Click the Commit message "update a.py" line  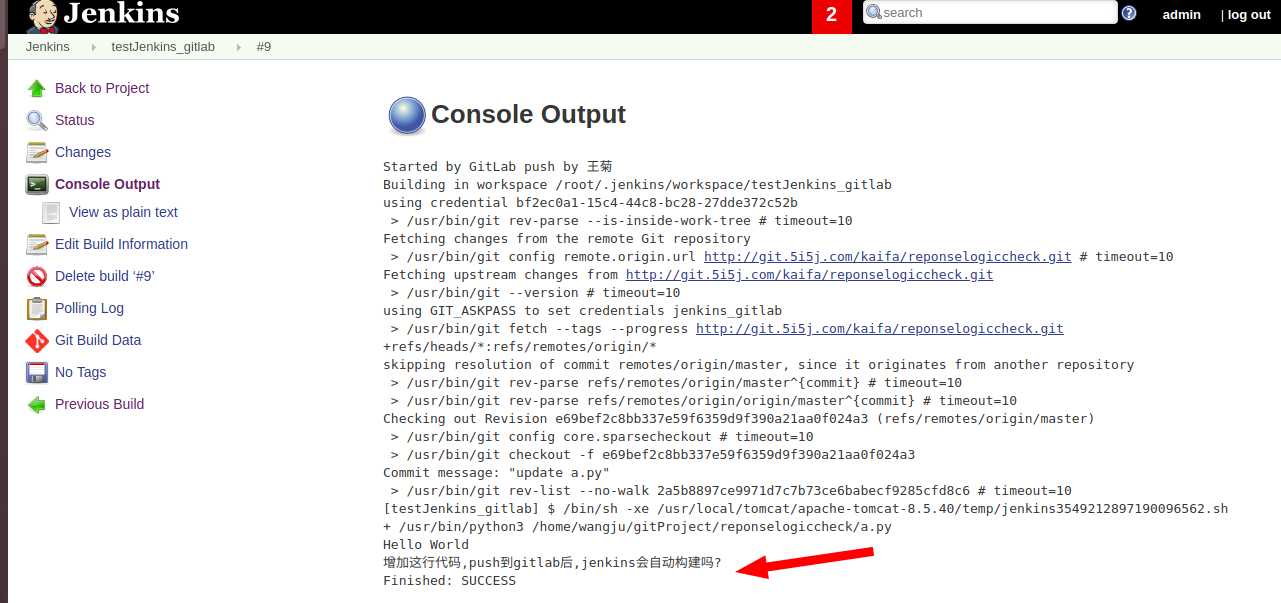[x=496, y=473]
